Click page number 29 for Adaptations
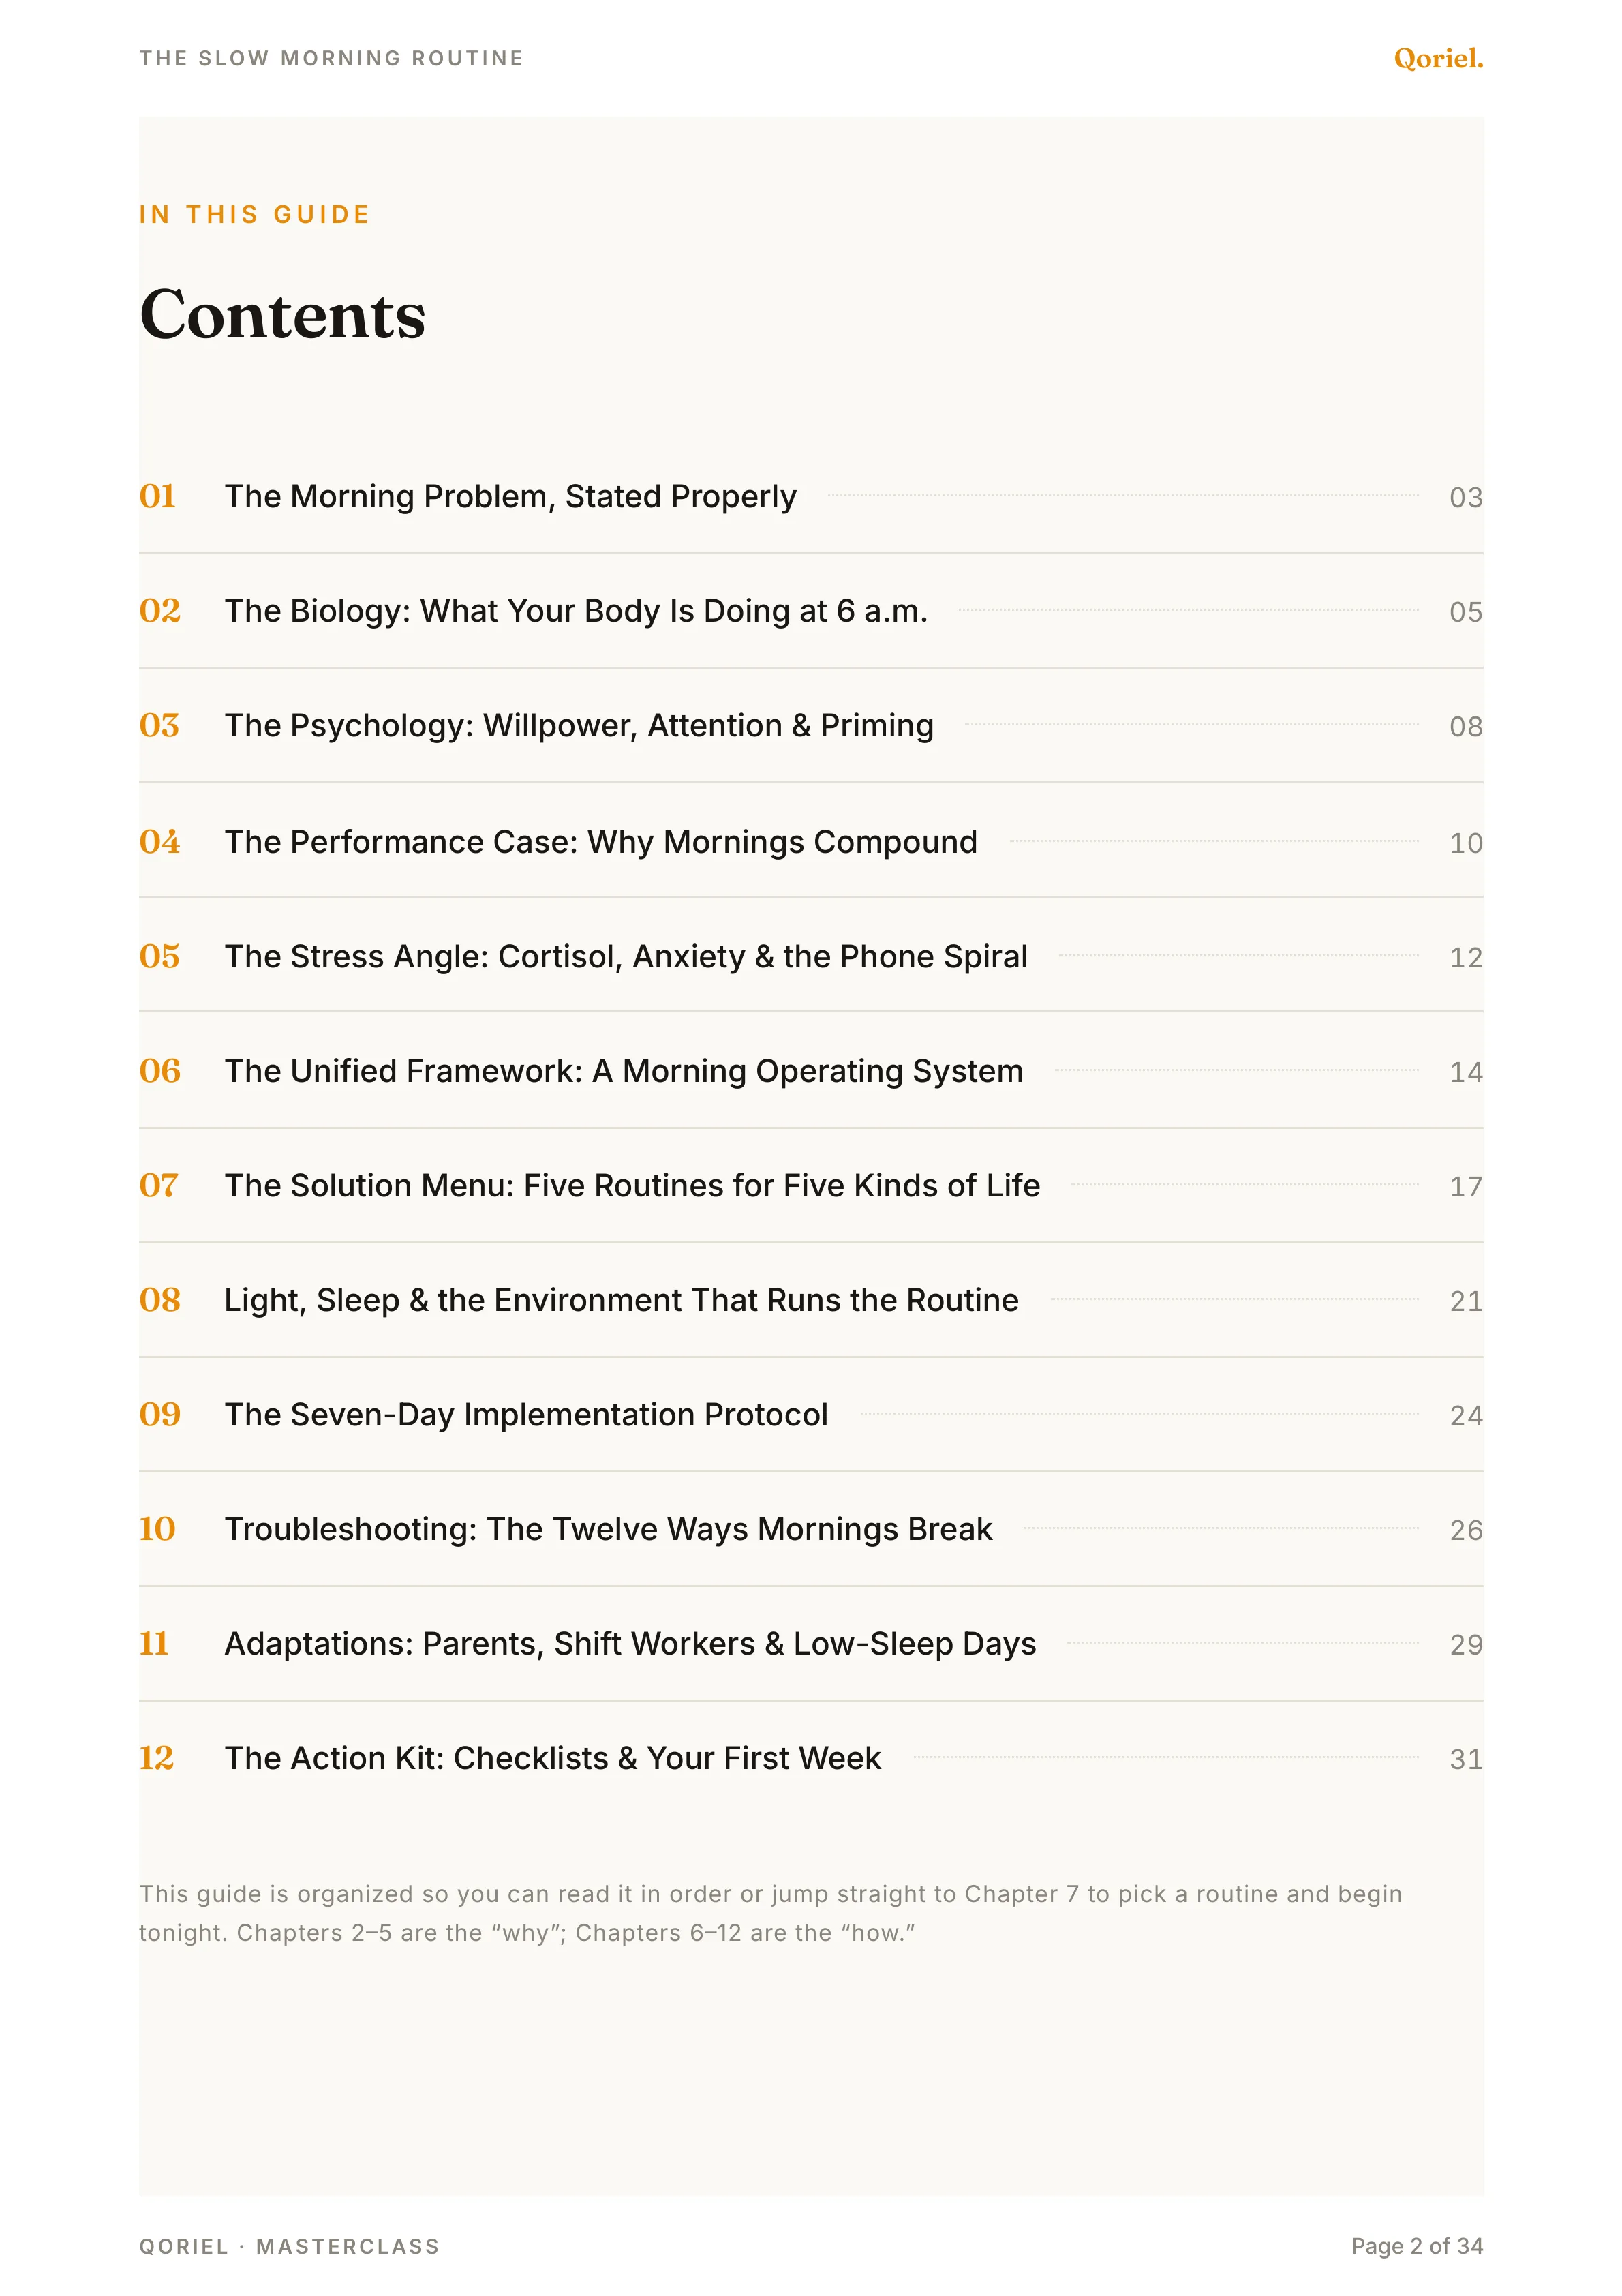 tap(1466, 1644)
